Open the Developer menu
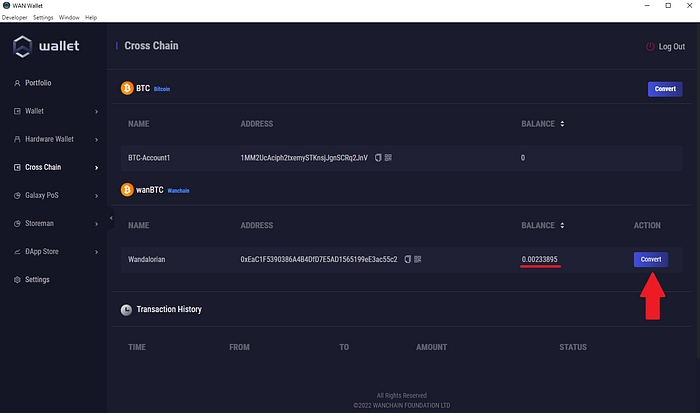Screen dimensions: 700x413 14,18
